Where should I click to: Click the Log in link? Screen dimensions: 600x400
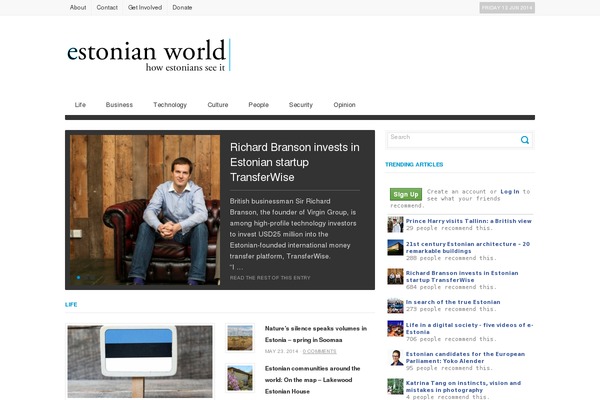[510, 191]
